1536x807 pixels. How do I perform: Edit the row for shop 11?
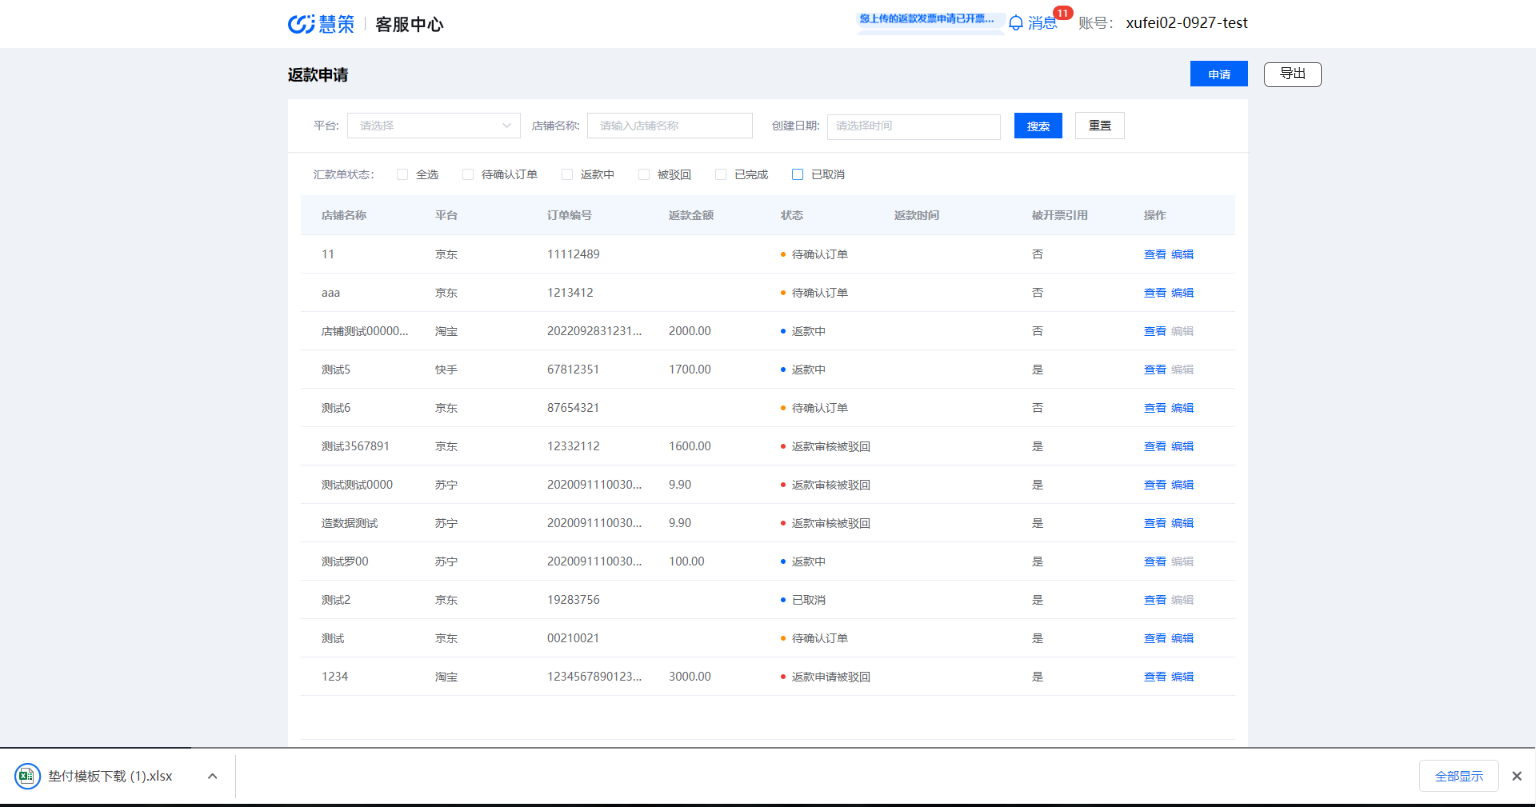click(x=1182, y=254)
